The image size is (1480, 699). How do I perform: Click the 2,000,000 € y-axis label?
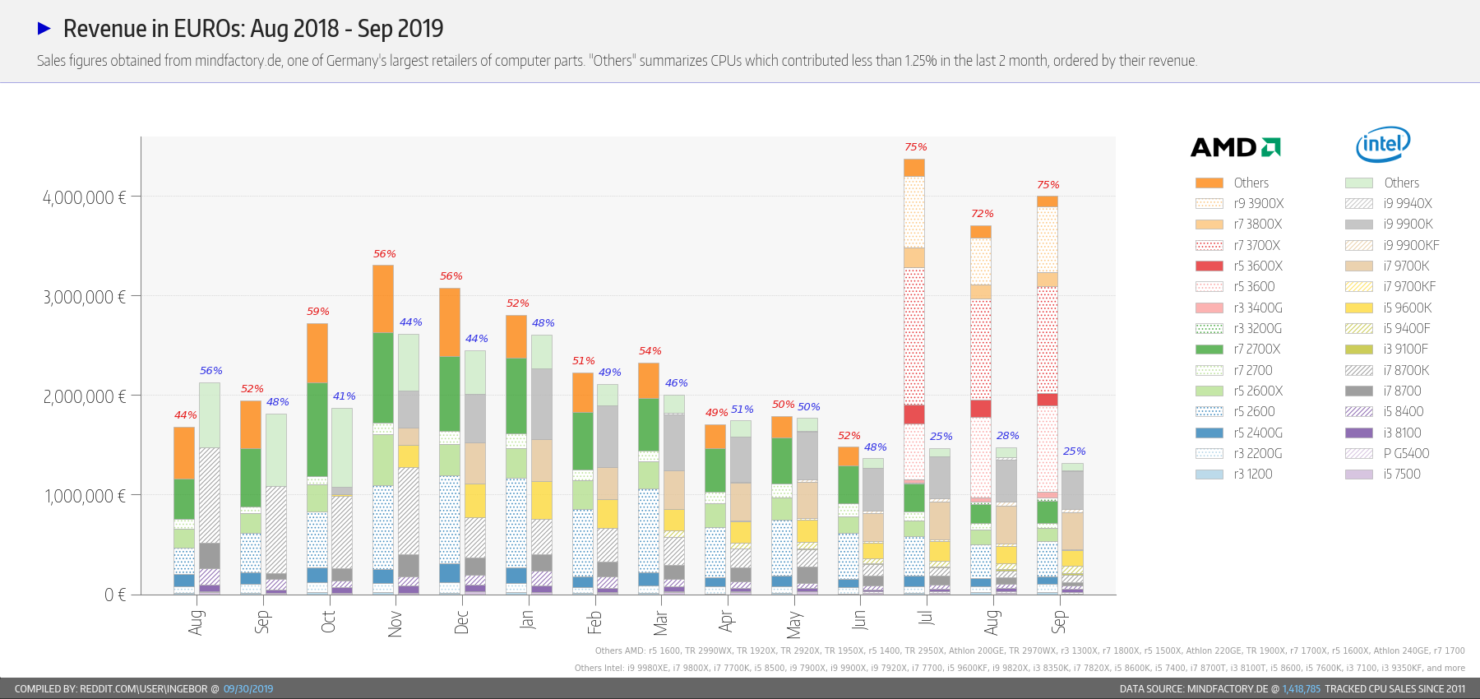[x=84, y=396]
